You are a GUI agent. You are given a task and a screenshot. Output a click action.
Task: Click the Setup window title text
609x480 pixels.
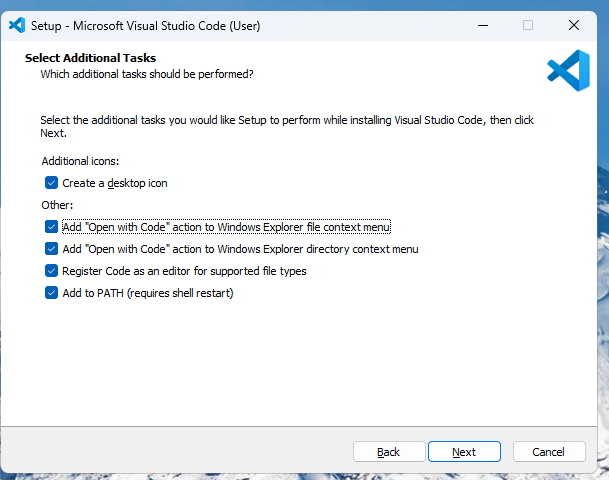coord(146,26)
